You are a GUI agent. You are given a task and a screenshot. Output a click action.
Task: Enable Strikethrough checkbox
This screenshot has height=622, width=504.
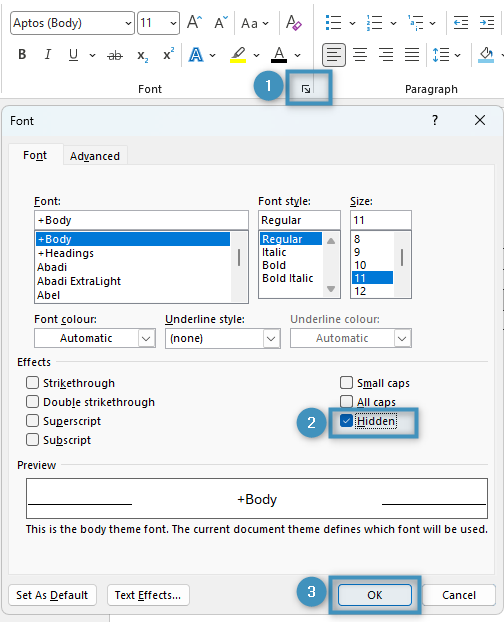click(33, 383)
